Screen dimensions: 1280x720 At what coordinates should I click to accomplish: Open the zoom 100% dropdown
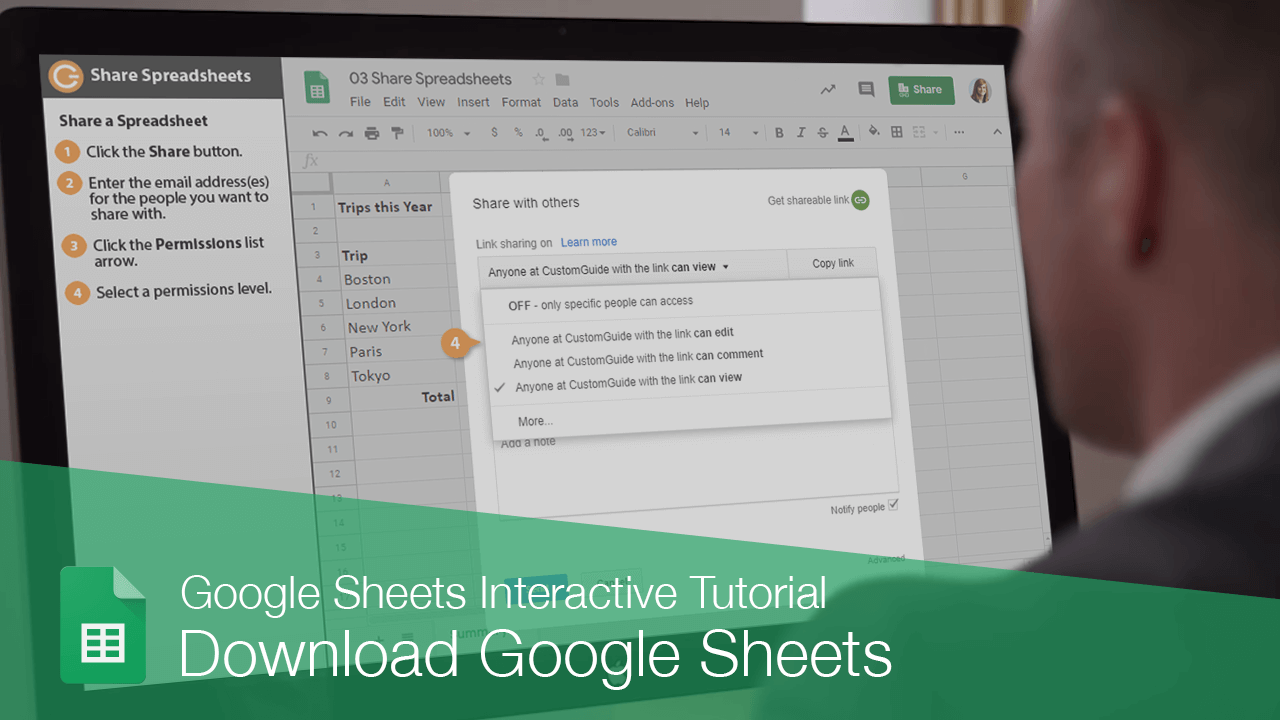(447, 131)
